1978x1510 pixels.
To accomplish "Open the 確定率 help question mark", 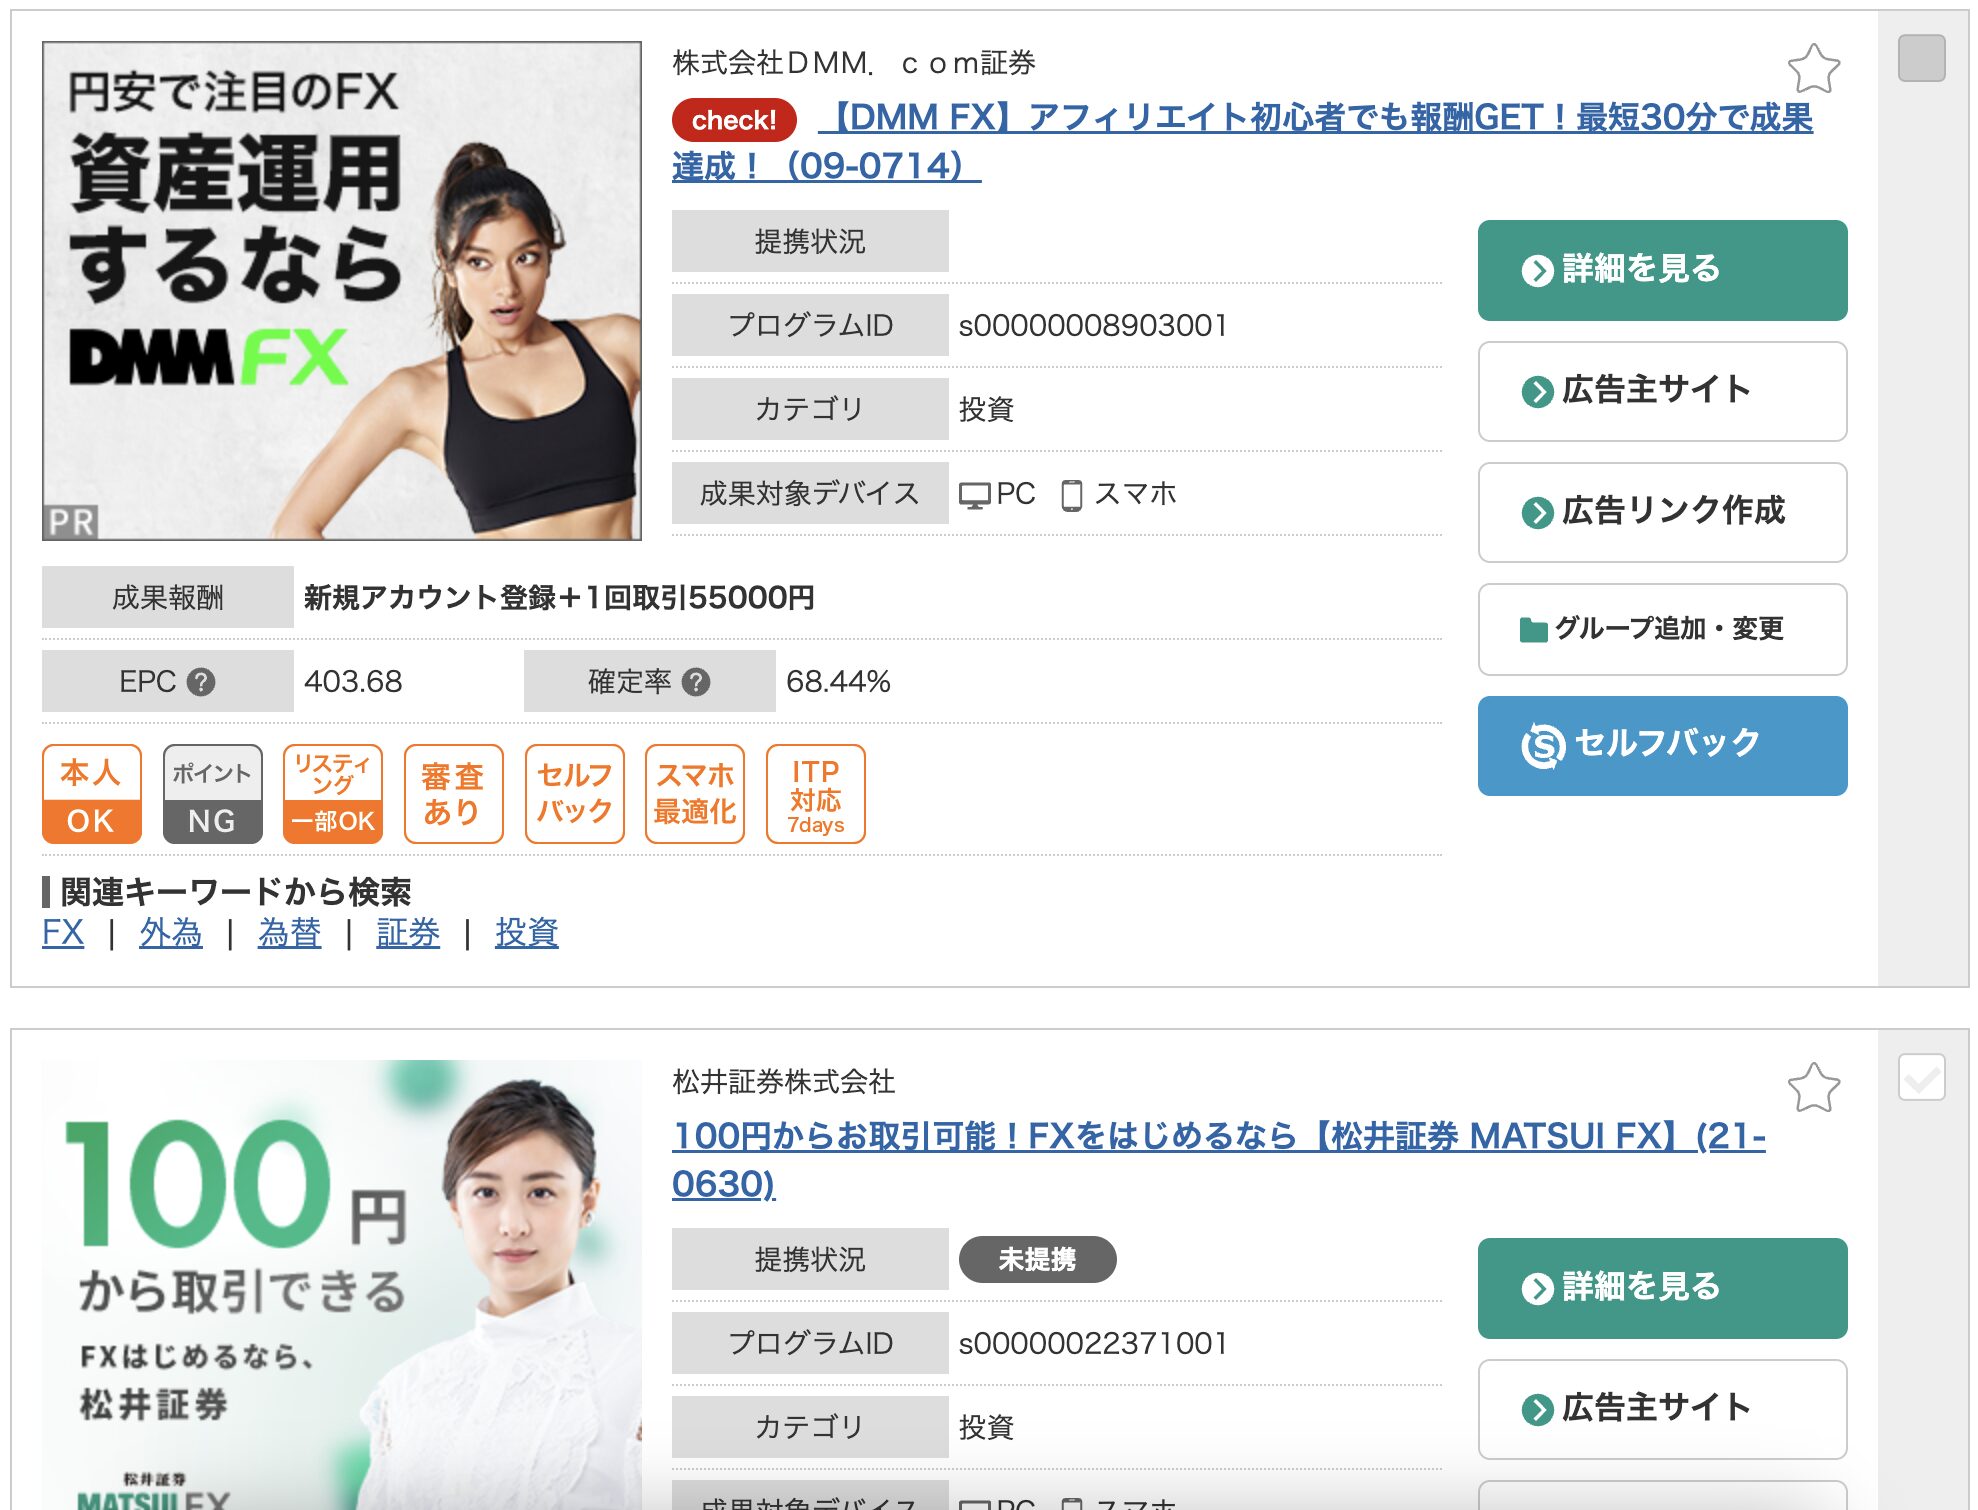I will click(696, 682).
